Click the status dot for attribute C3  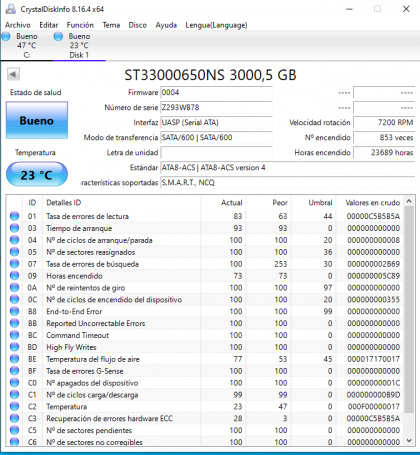(x=14, y=418)
